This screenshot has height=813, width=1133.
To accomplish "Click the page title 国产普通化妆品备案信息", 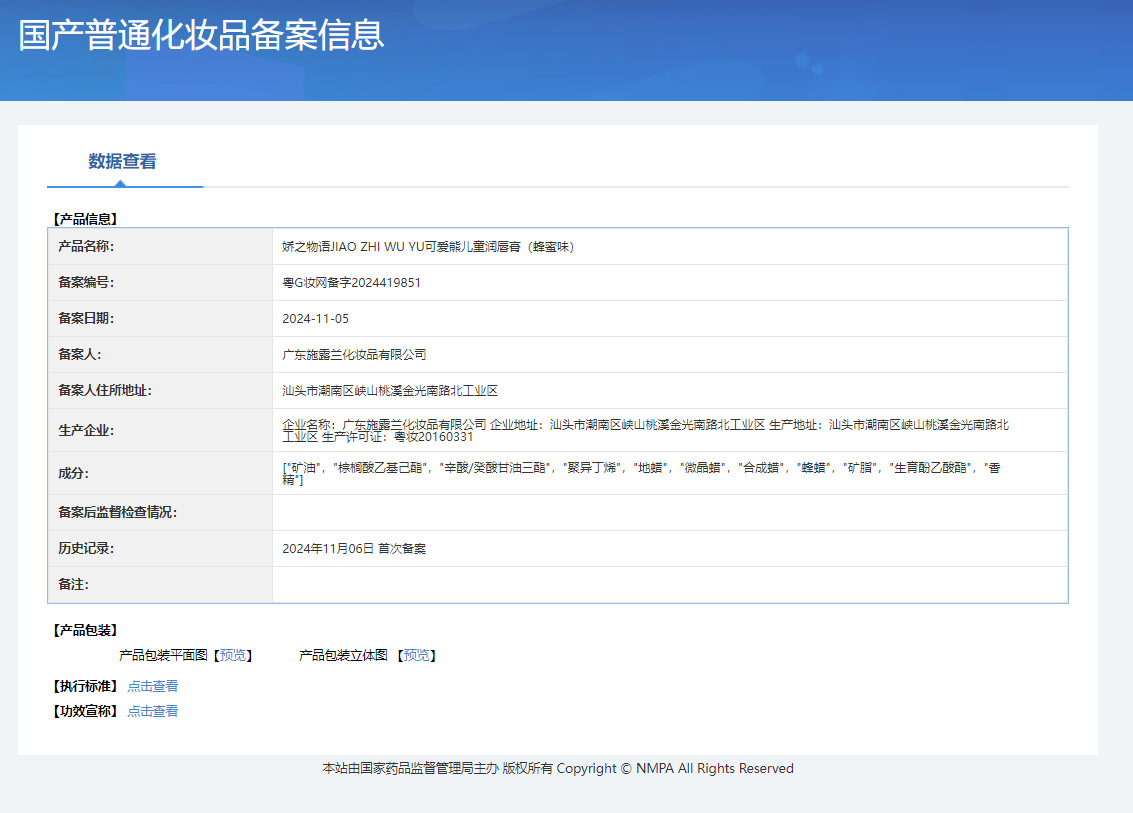I will [201, 35].
